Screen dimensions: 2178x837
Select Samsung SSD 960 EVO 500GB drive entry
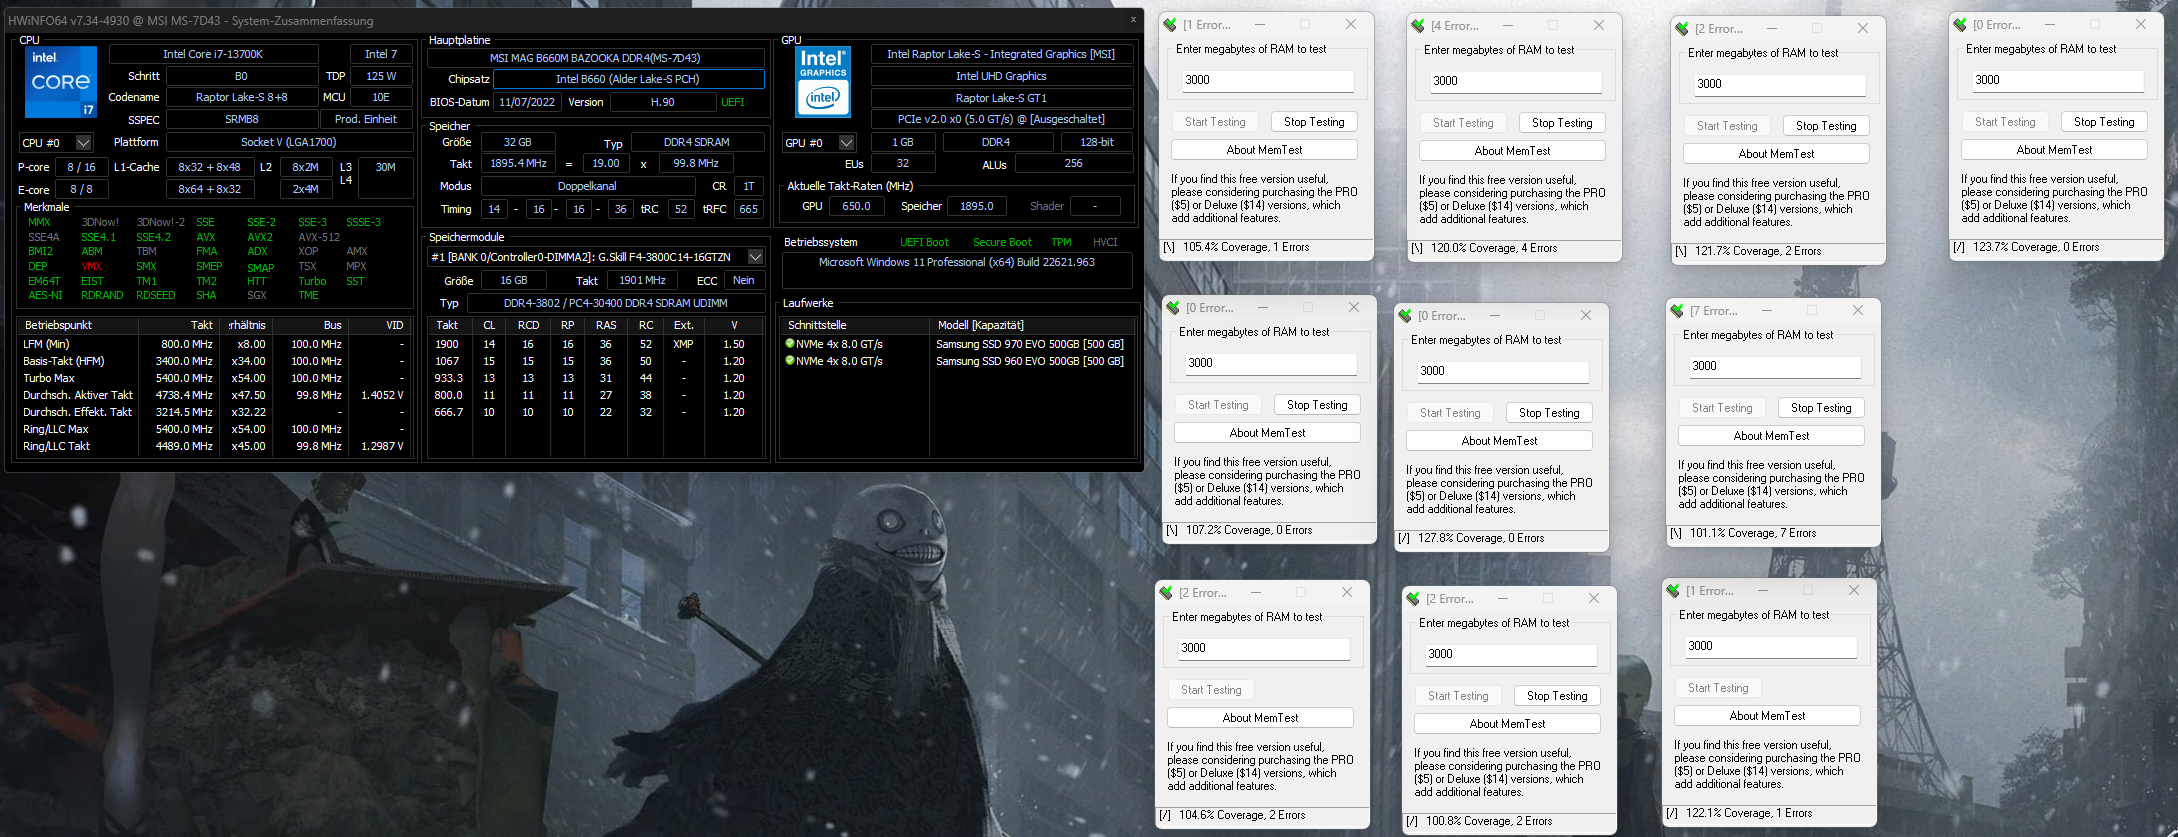click(958, 361)
